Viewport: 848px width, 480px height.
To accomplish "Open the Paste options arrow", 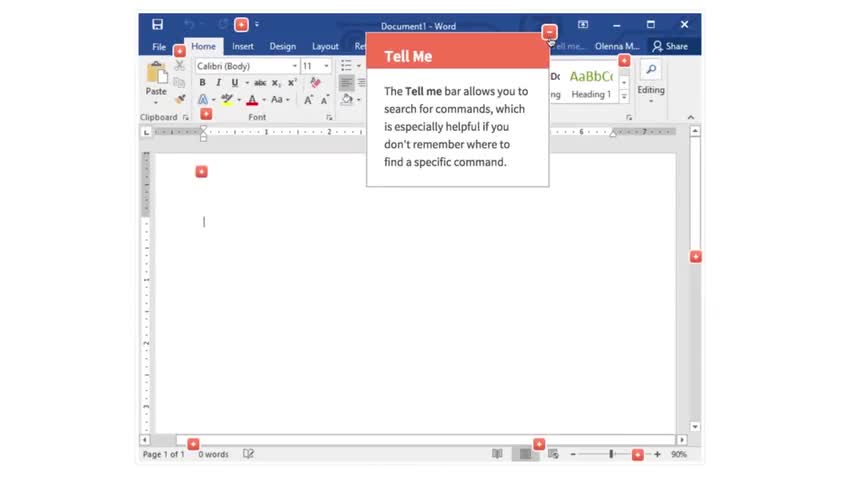I will tap(156, 102).
